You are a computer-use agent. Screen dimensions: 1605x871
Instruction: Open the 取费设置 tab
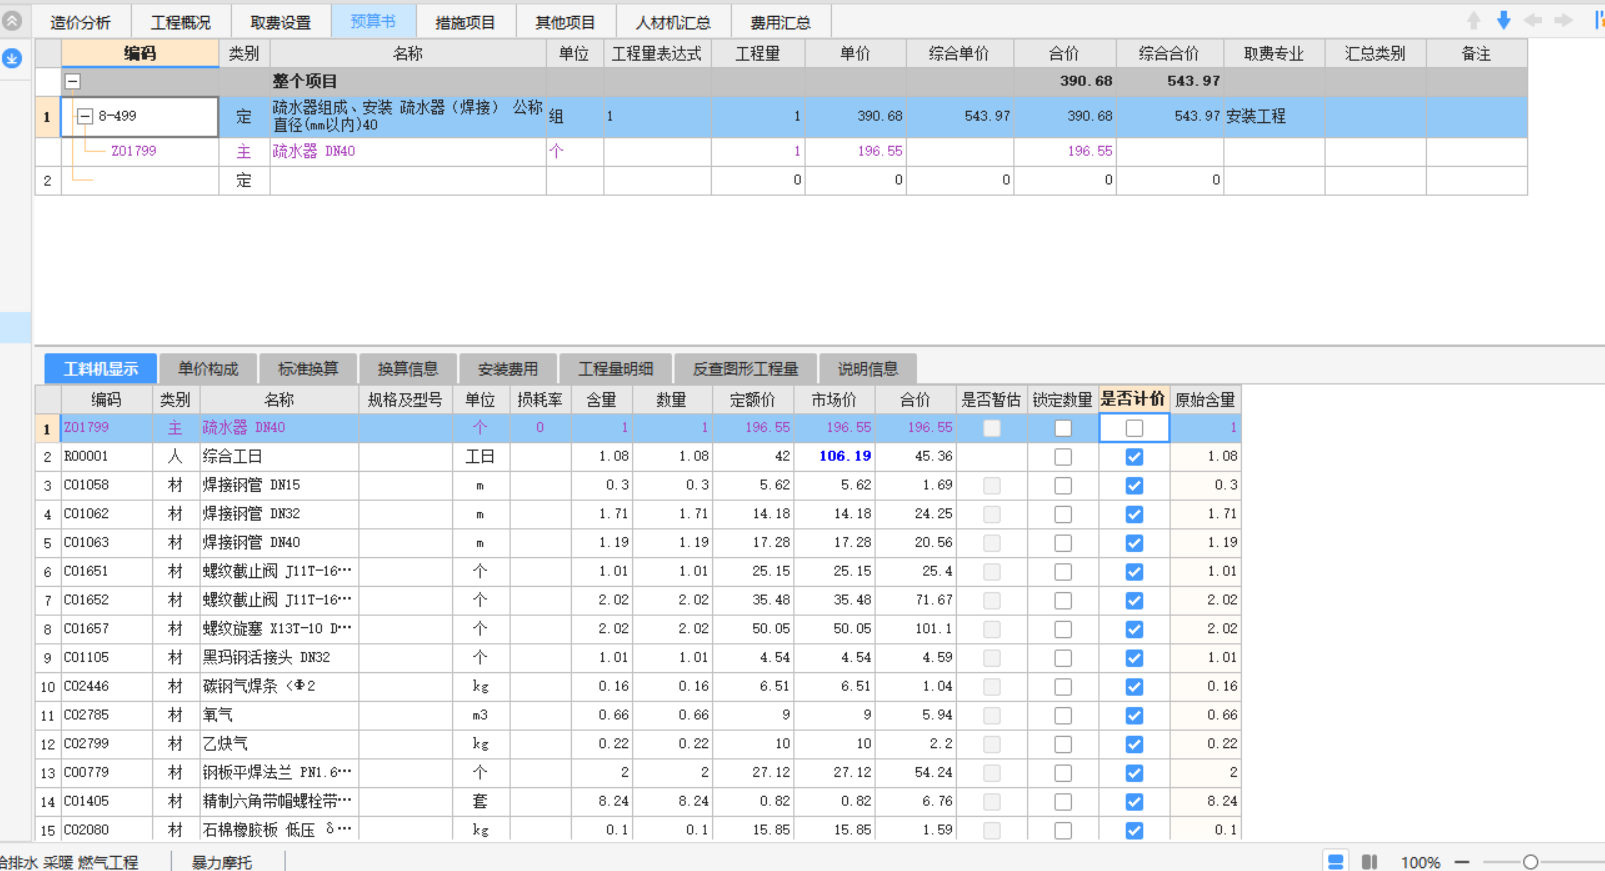tap(281, 22)
